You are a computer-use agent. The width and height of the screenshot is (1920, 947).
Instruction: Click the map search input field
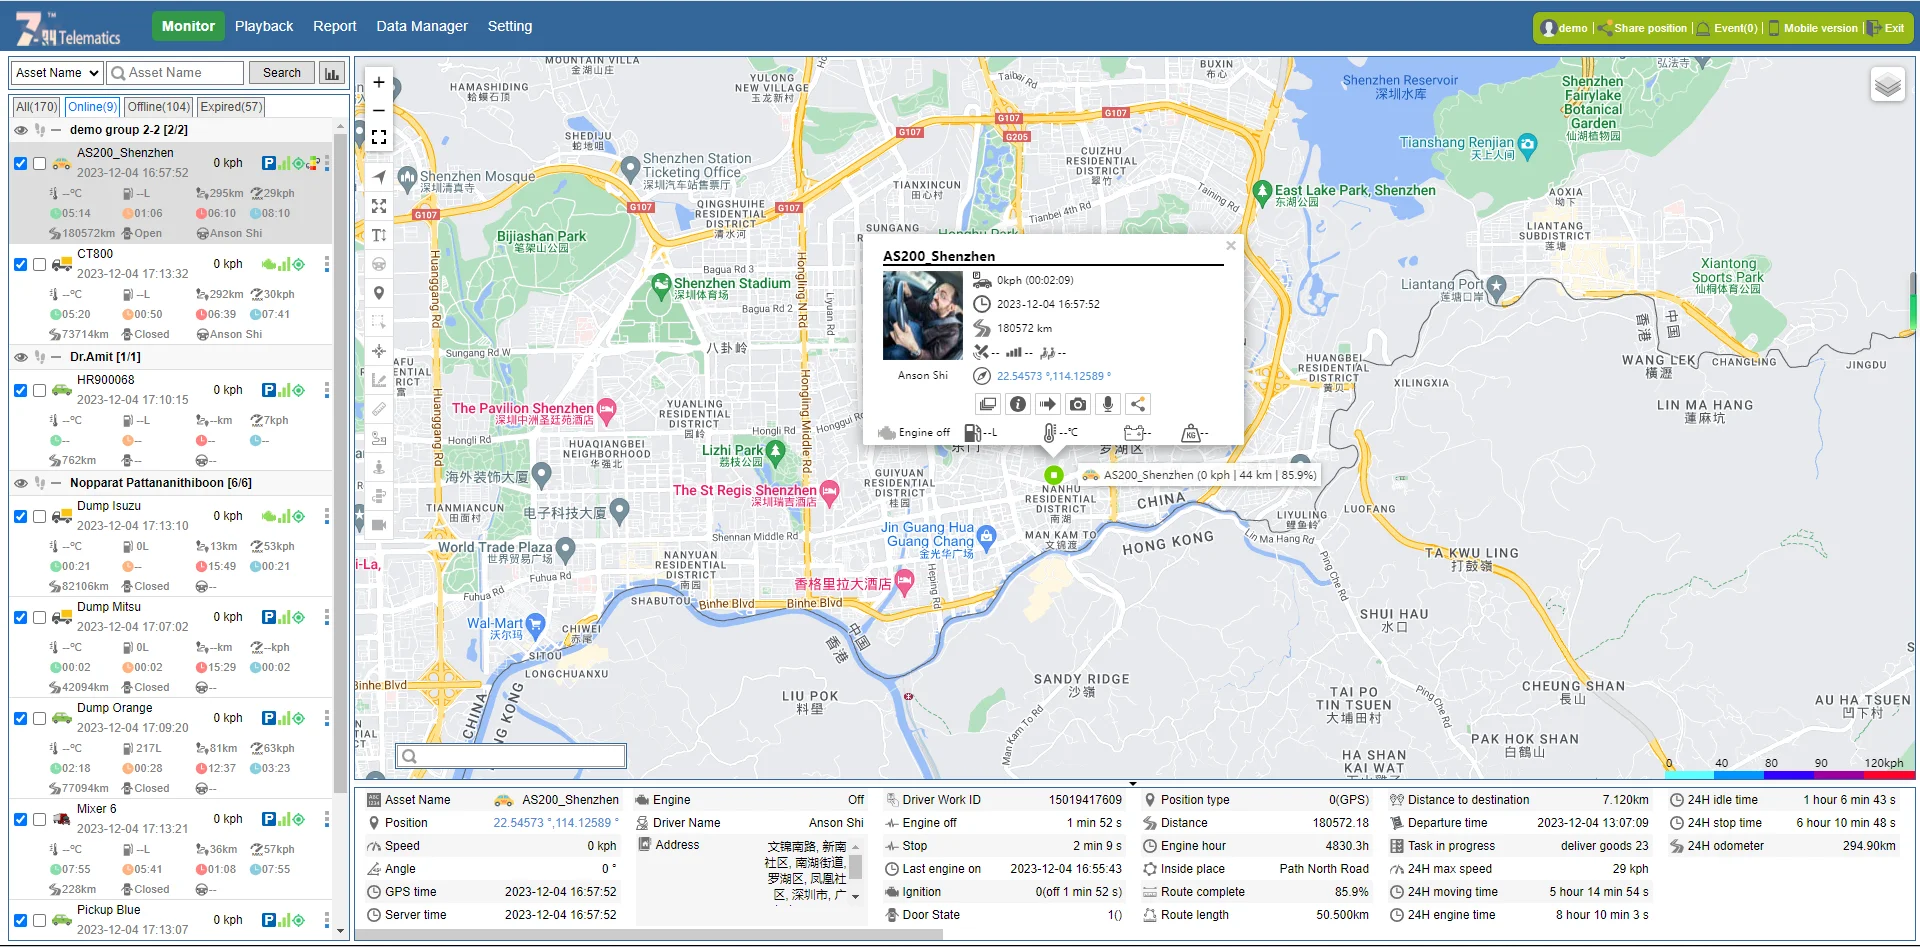coord(510,755)
